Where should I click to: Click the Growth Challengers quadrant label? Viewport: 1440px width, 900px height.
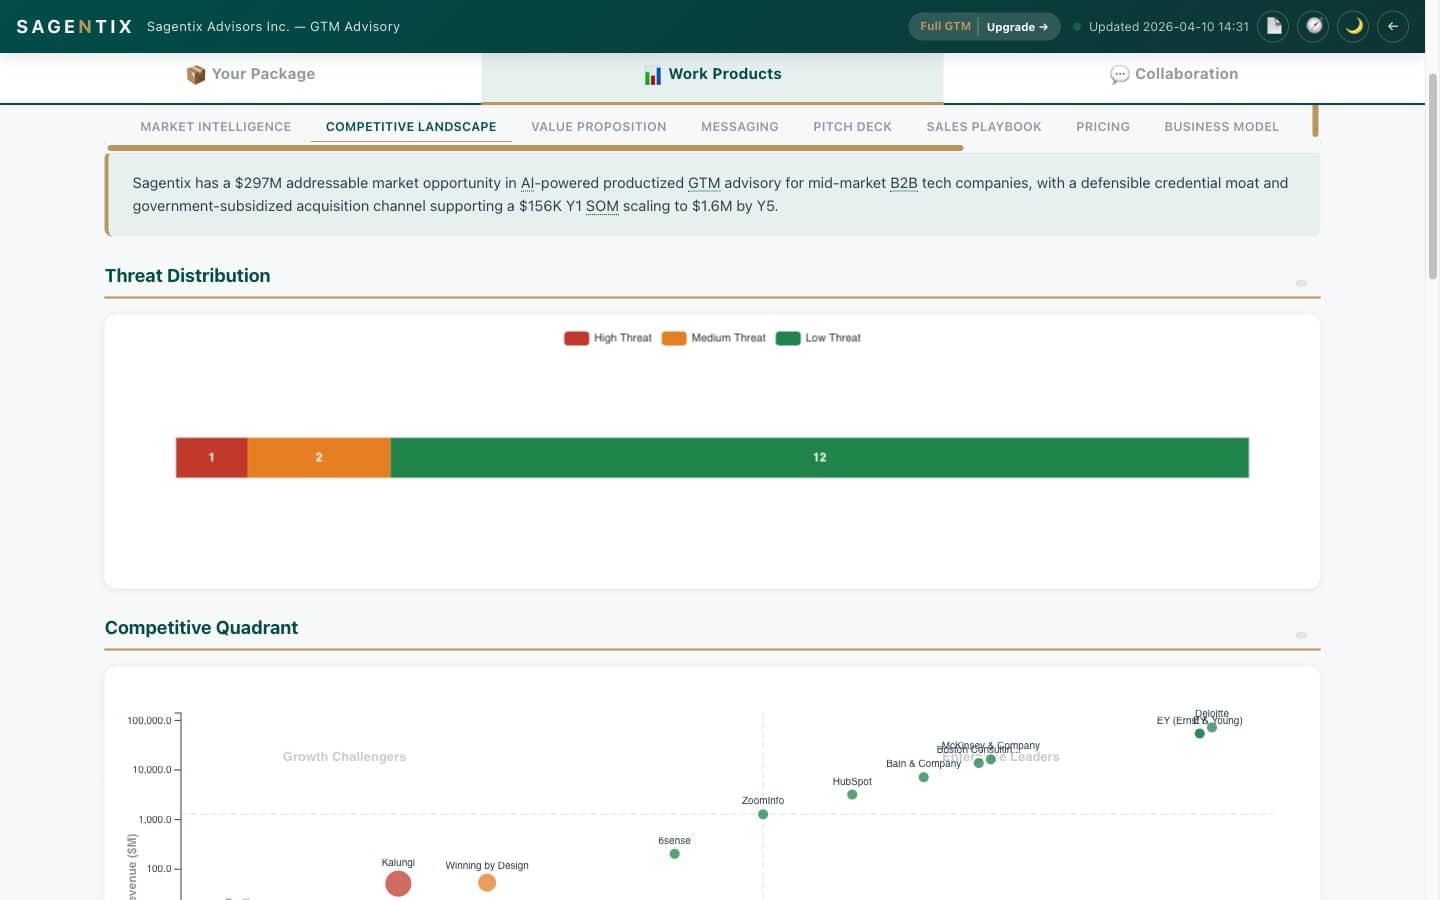point(344,757)
